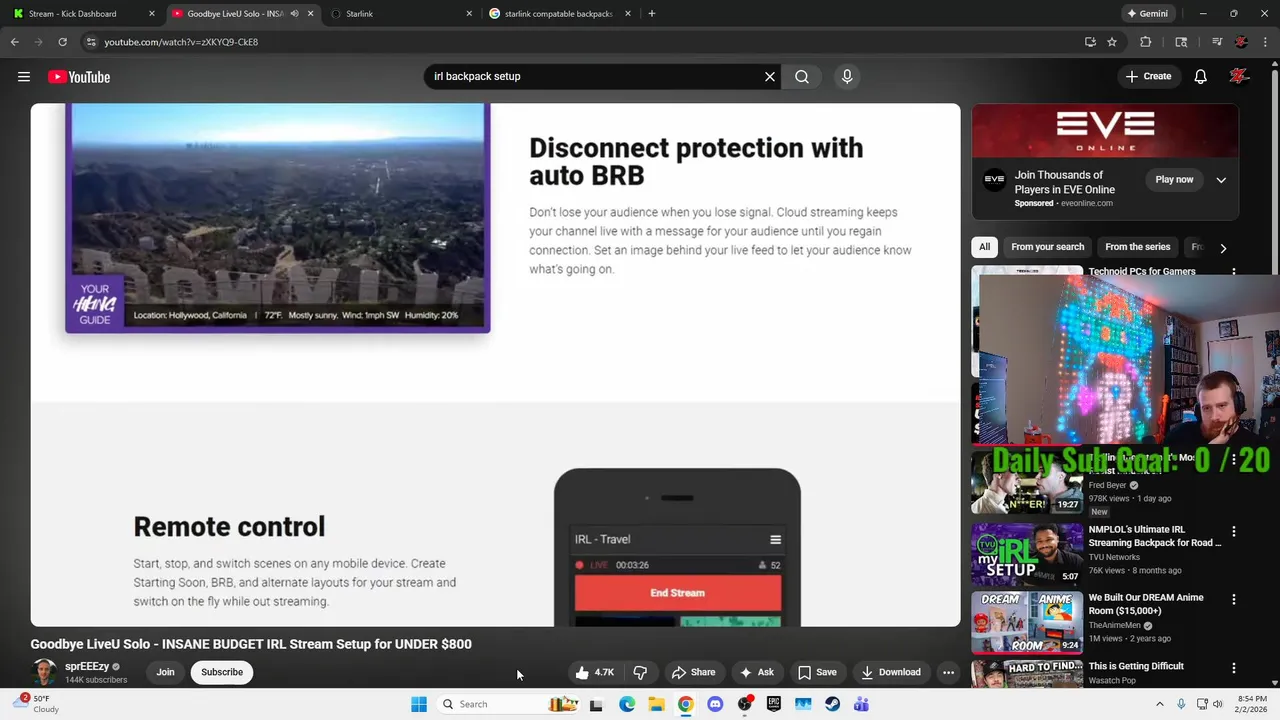
Task: Open the sprEEEzy channel avatar
Action: 44,672
